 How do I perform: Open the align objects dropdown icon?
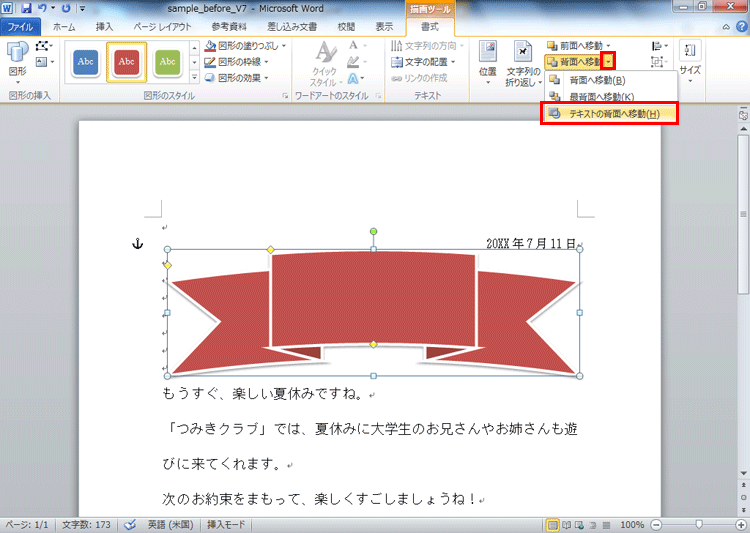click(x=660, y=46)
